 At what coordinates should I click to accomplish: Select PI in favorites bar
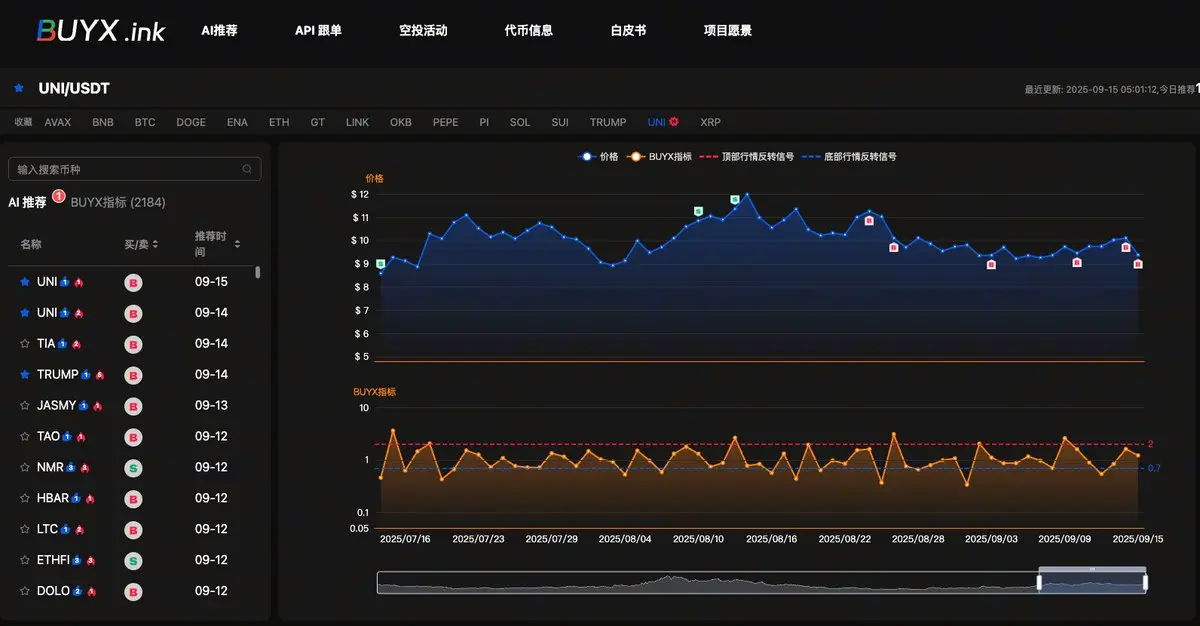(x=484, y=122)
